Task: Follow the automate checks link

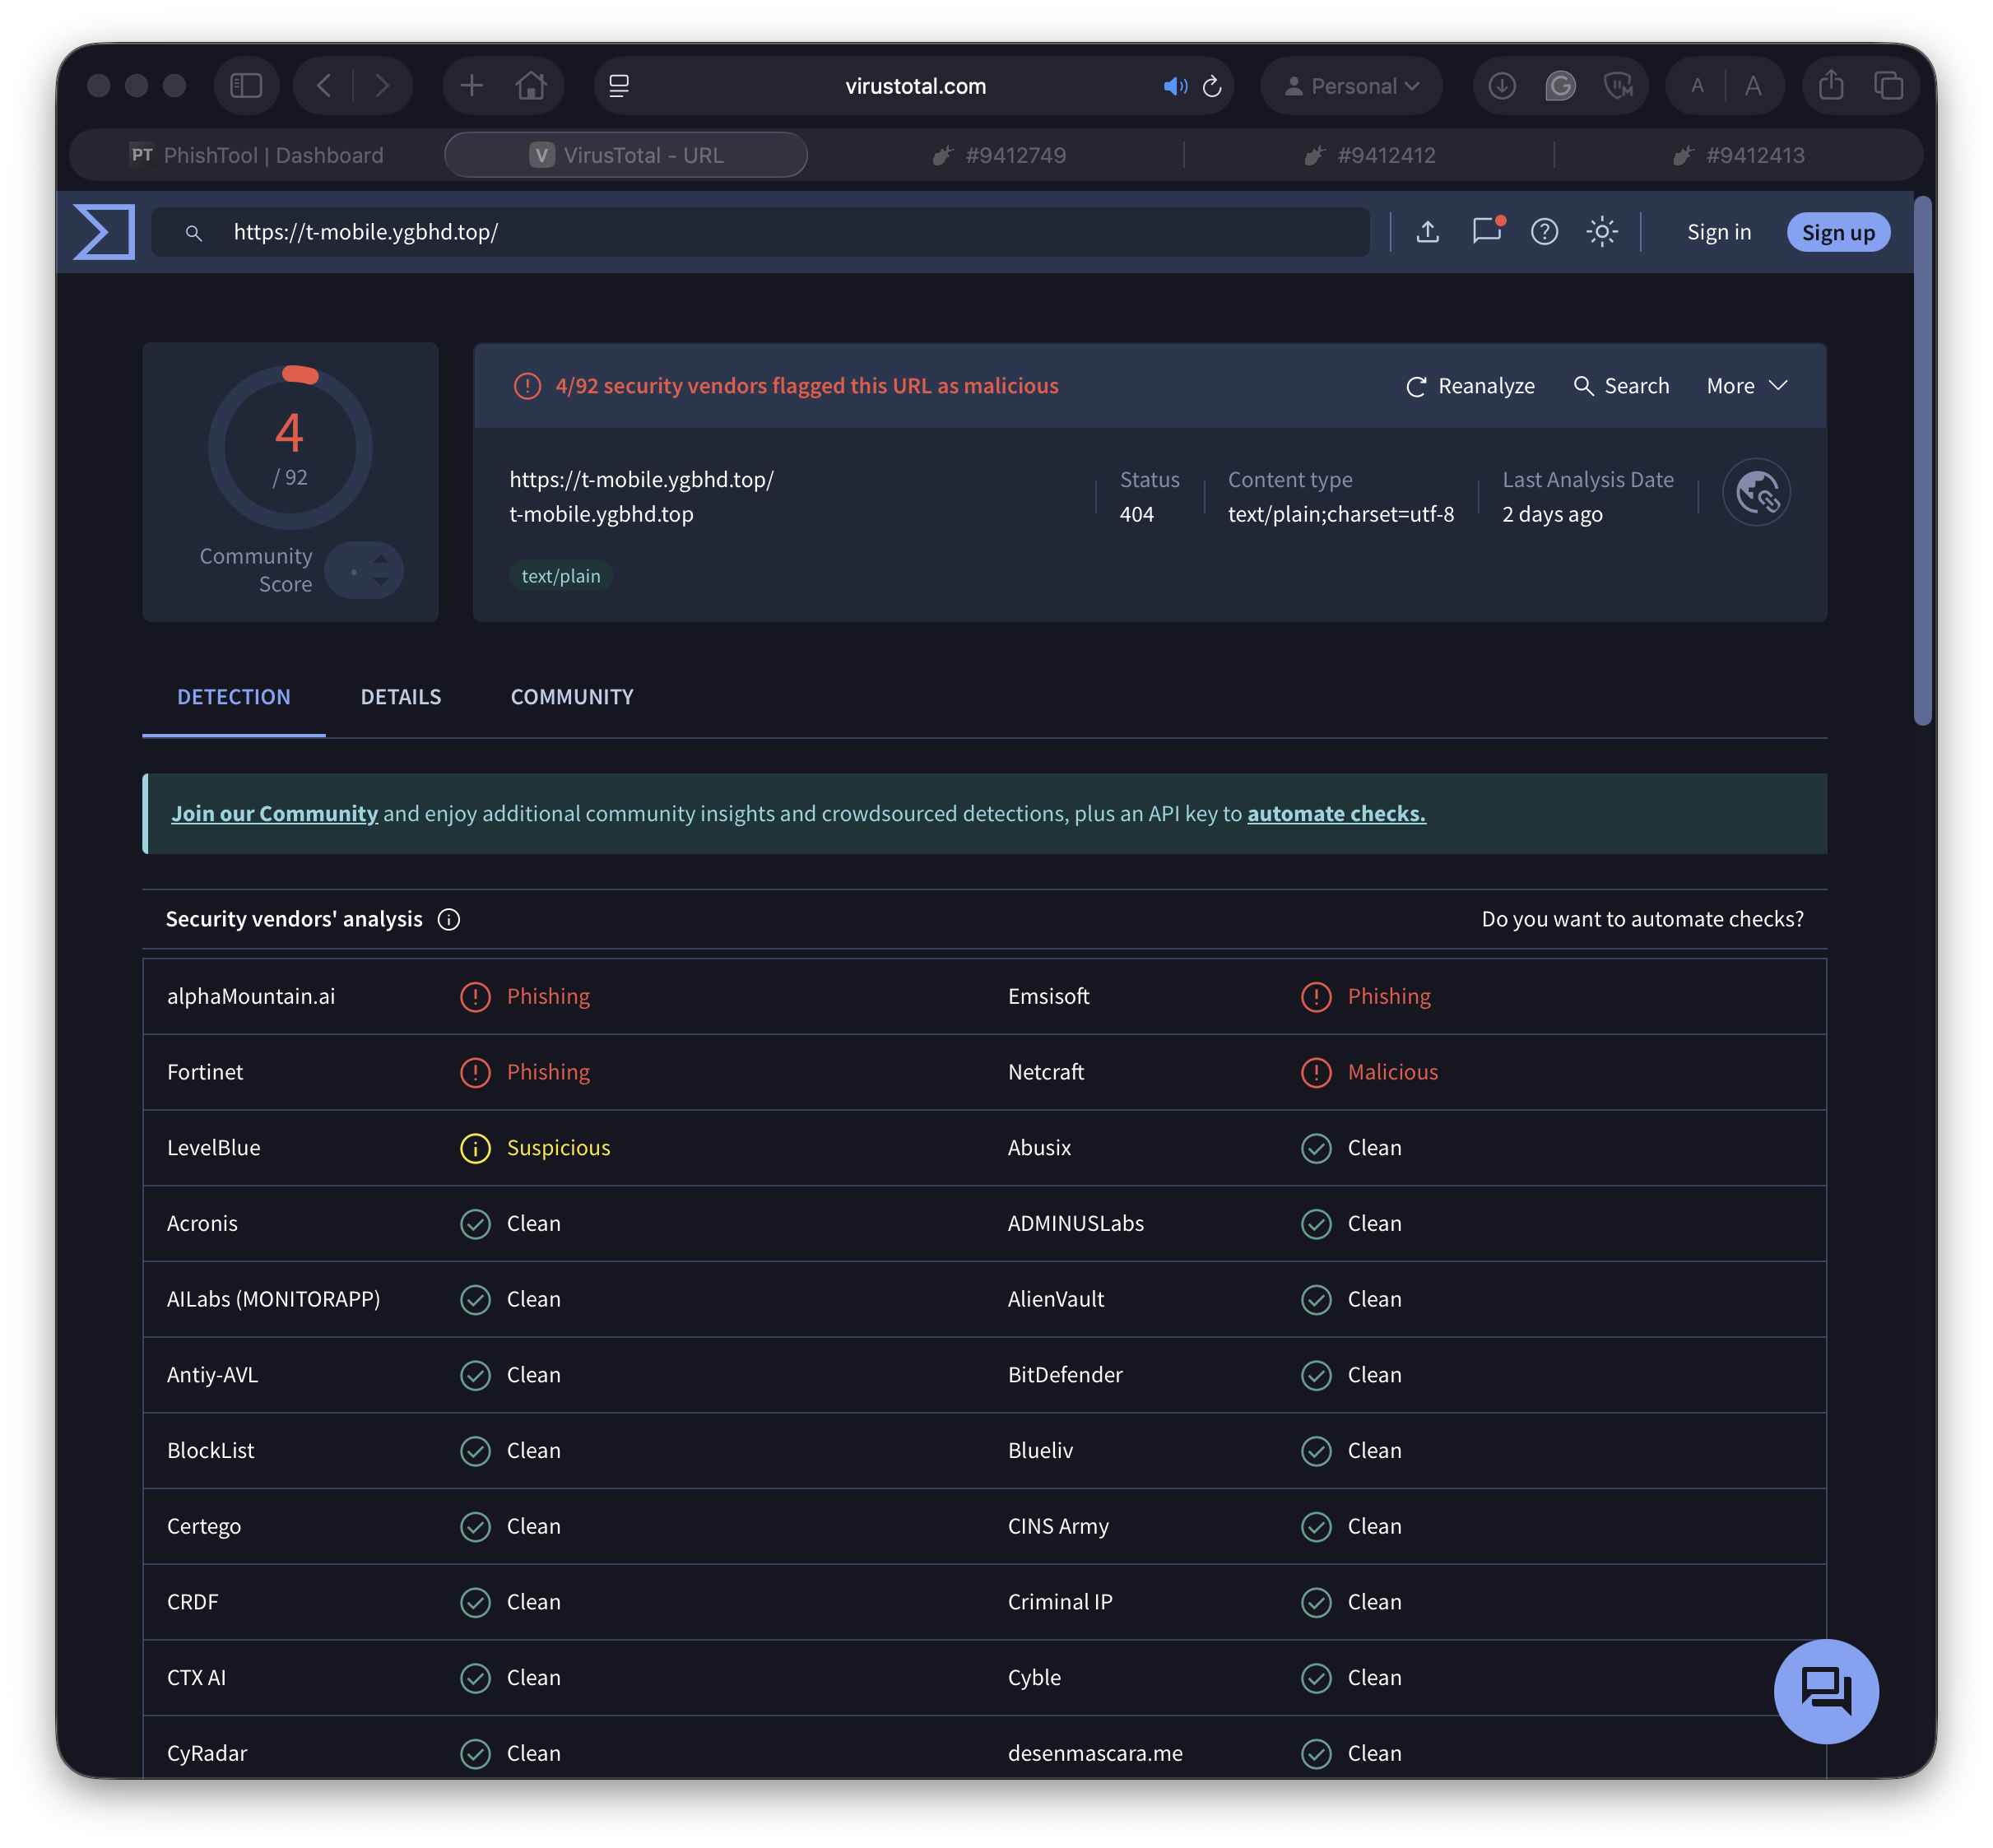Action: (x=1336, y=814)
